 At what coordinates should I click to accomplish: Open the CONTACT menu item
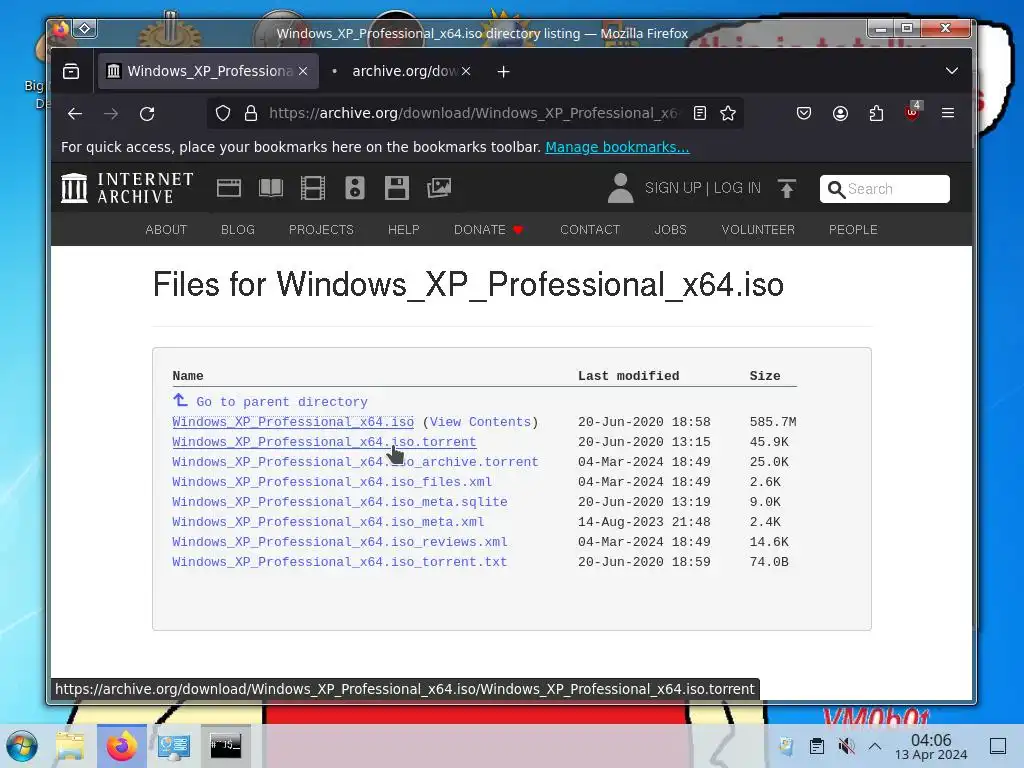pos(590,230)
